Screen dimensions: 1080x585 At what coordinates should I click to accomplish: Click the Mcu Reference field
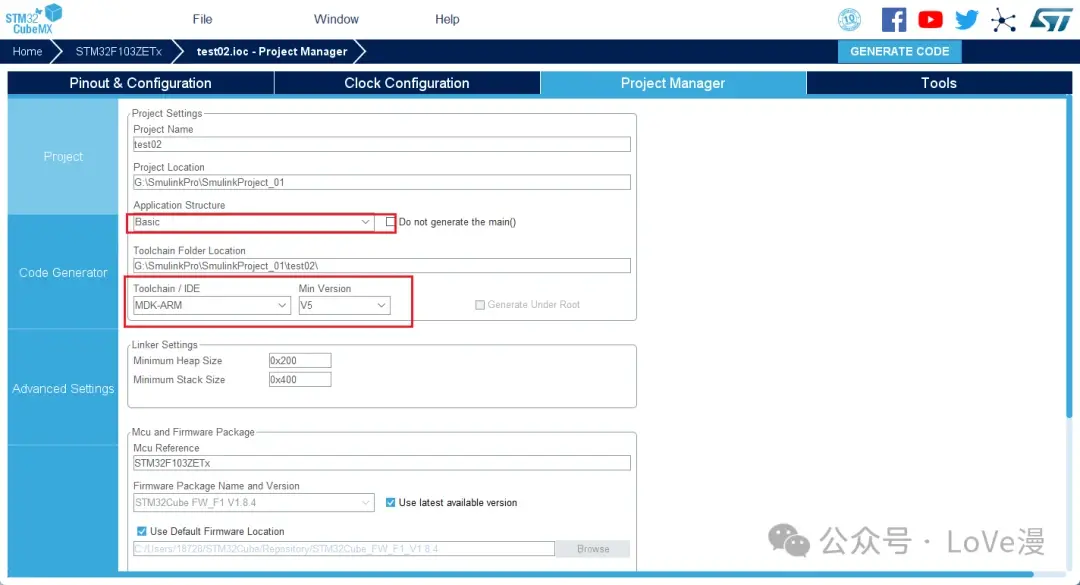382,463
